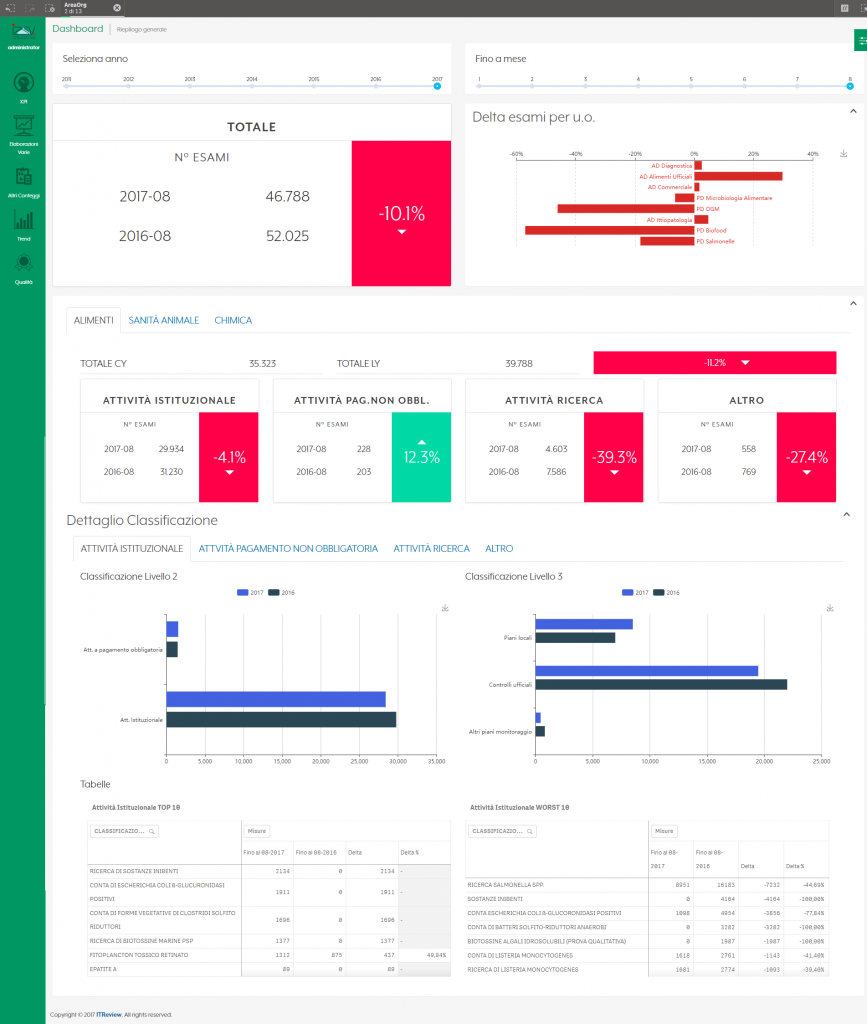Select year 2015 on the Seleziona anno slider

coord(314,86)
